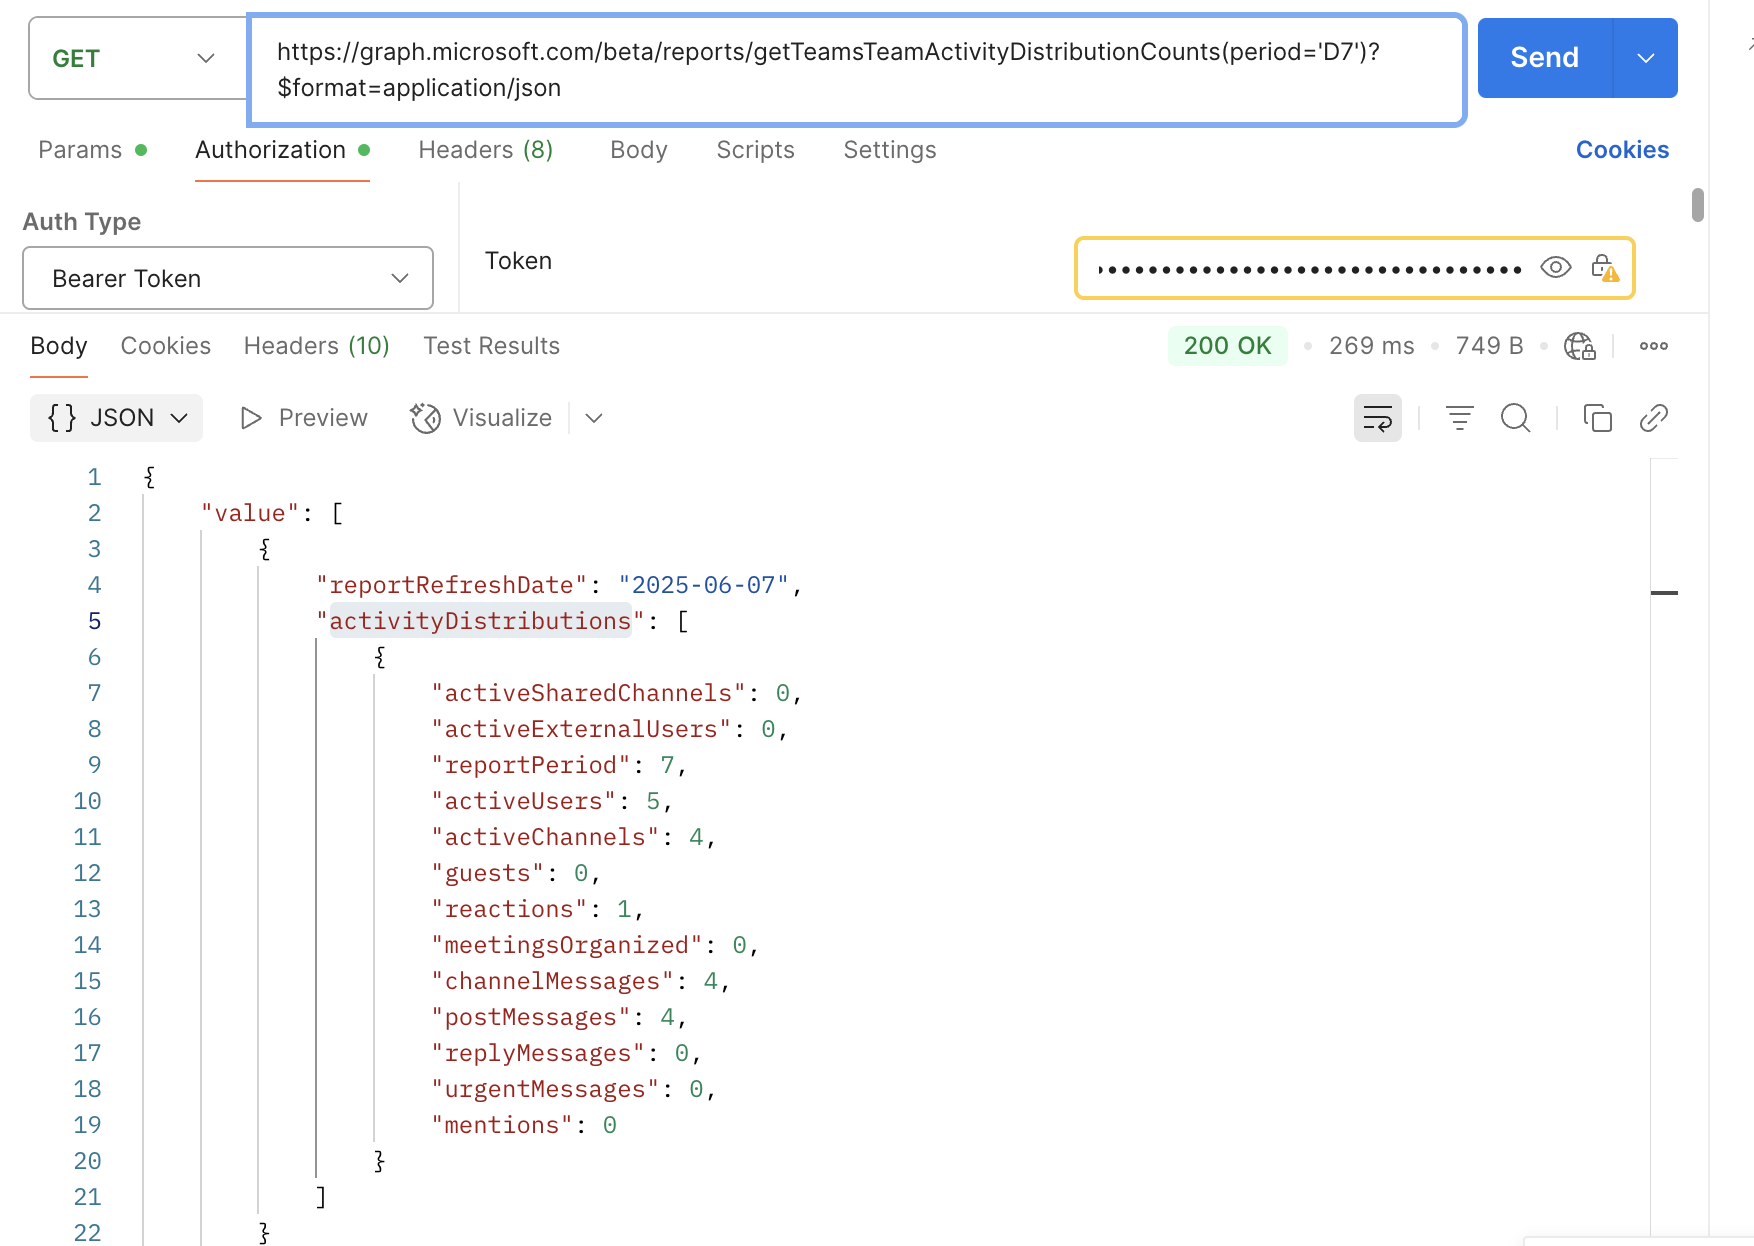The height and width of the screenshot is (1246, 1754).
Task: Click the "reportRefreshDate" key
Action: (451, 585)
